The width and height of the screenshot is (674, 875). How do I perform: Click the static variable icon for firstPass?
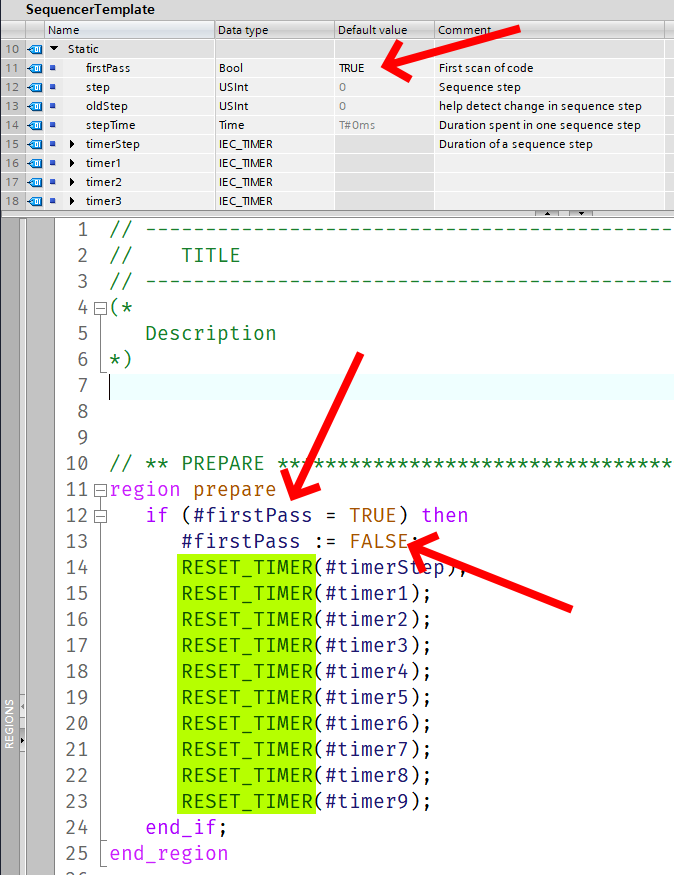tap(35, 68)
